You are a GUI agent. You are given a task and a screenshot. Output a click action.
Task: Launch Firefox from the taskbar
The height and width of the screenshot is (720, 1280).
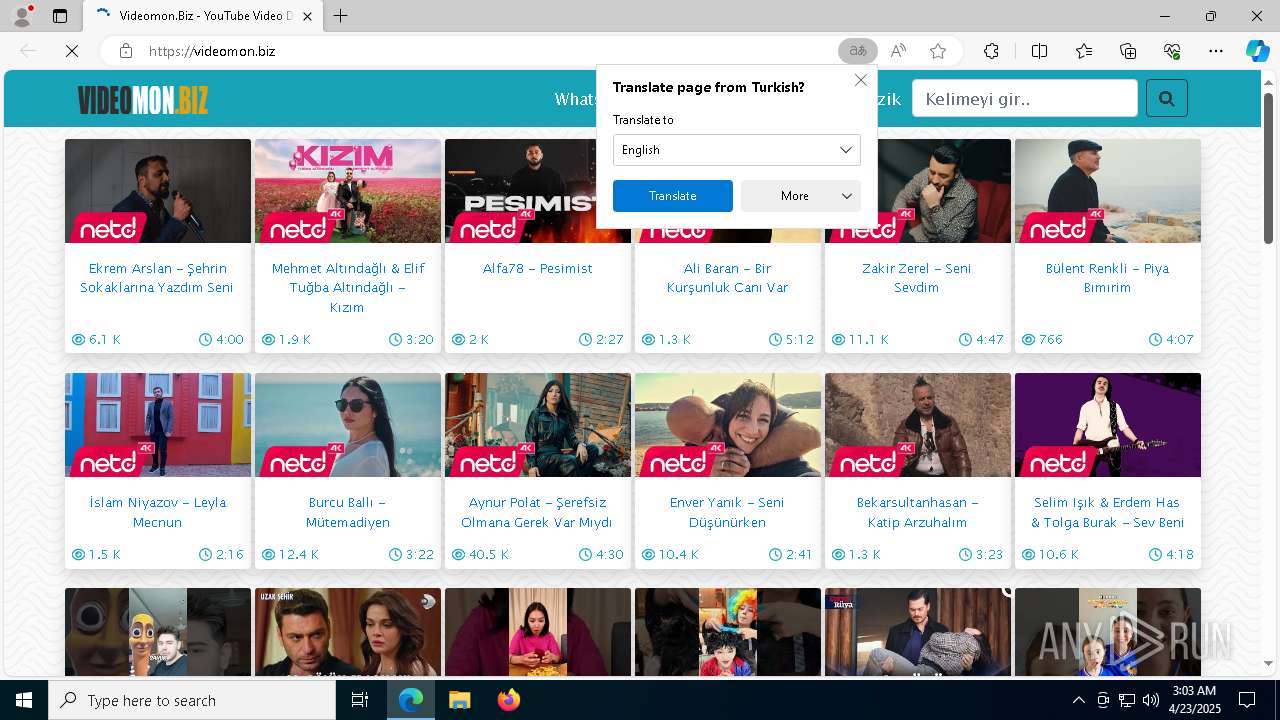click(508, 700)
